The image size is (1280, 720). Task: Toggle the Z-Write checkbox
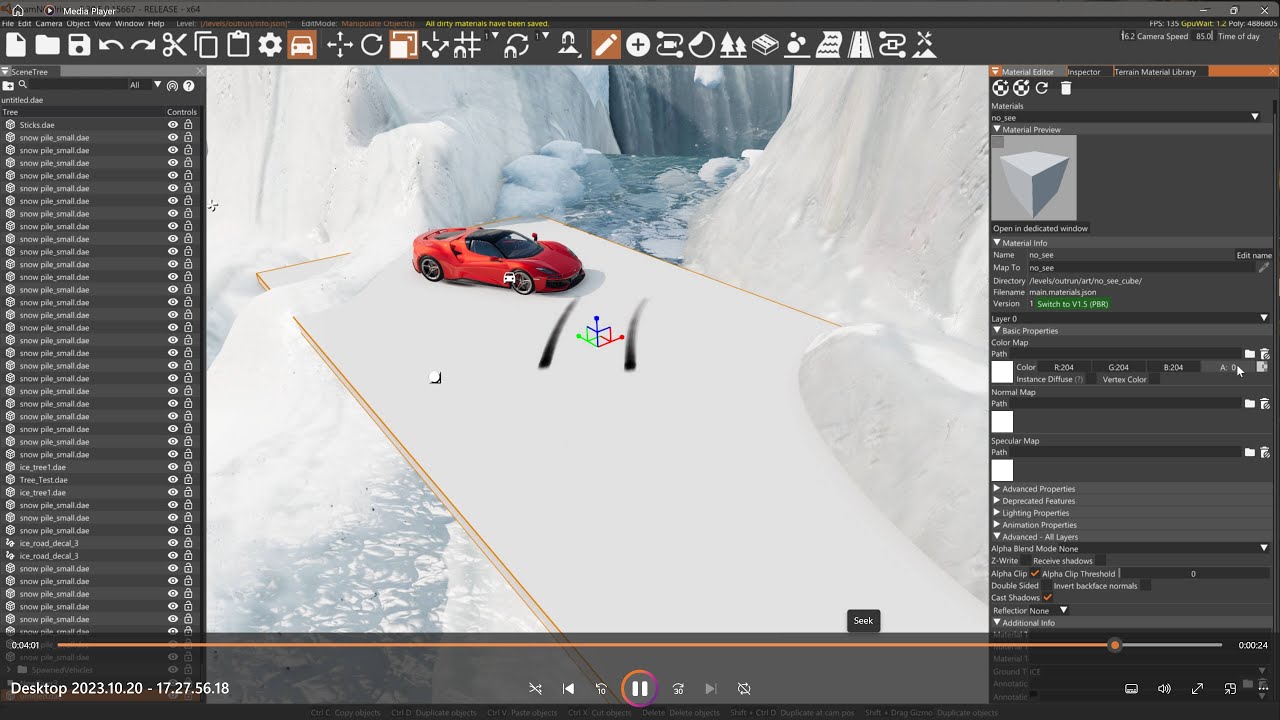click(1025, 561)
